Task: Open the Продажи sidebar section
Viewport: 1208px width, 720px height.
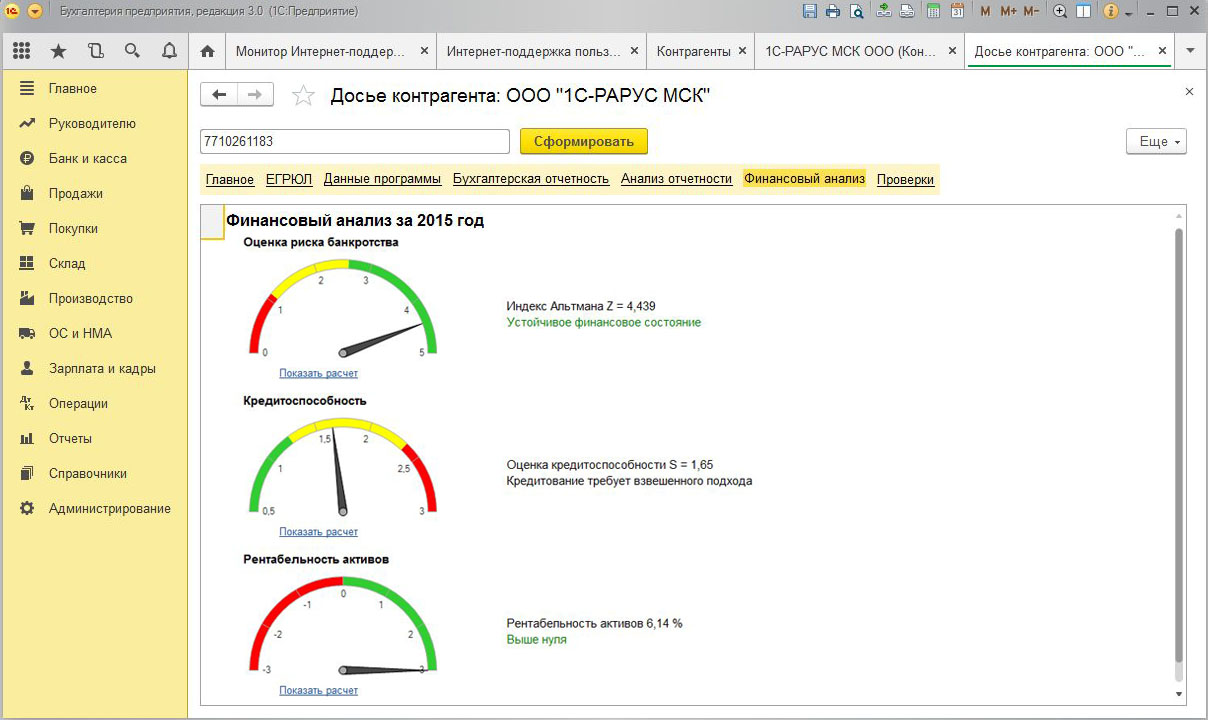Action: 94,194
